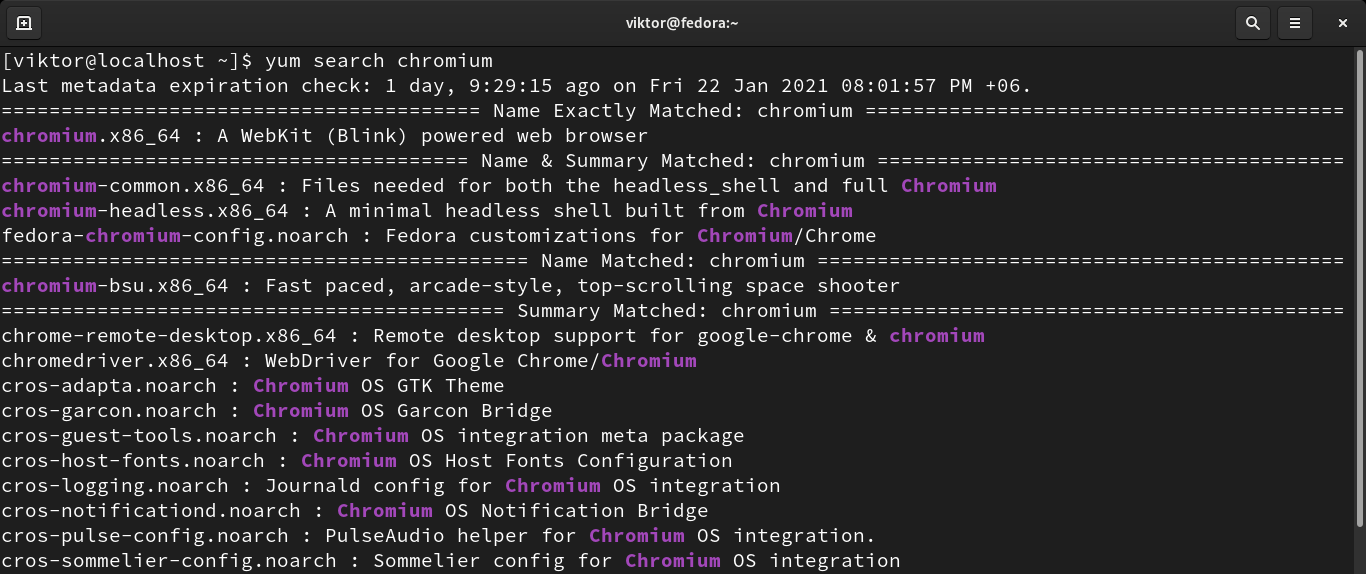
Task: Click the cros-adapta.noarch package entry
Action: point(109,386)
